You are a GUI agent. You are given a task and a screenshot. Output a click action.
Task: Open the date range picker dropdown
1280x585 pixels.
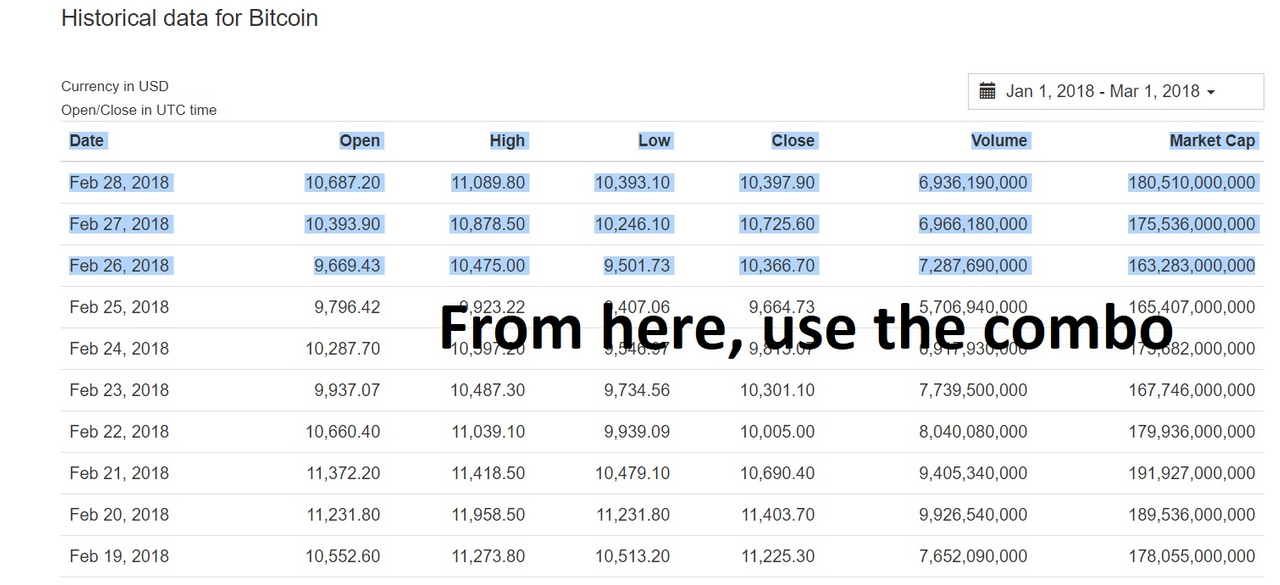click(x=1116, y=91)
